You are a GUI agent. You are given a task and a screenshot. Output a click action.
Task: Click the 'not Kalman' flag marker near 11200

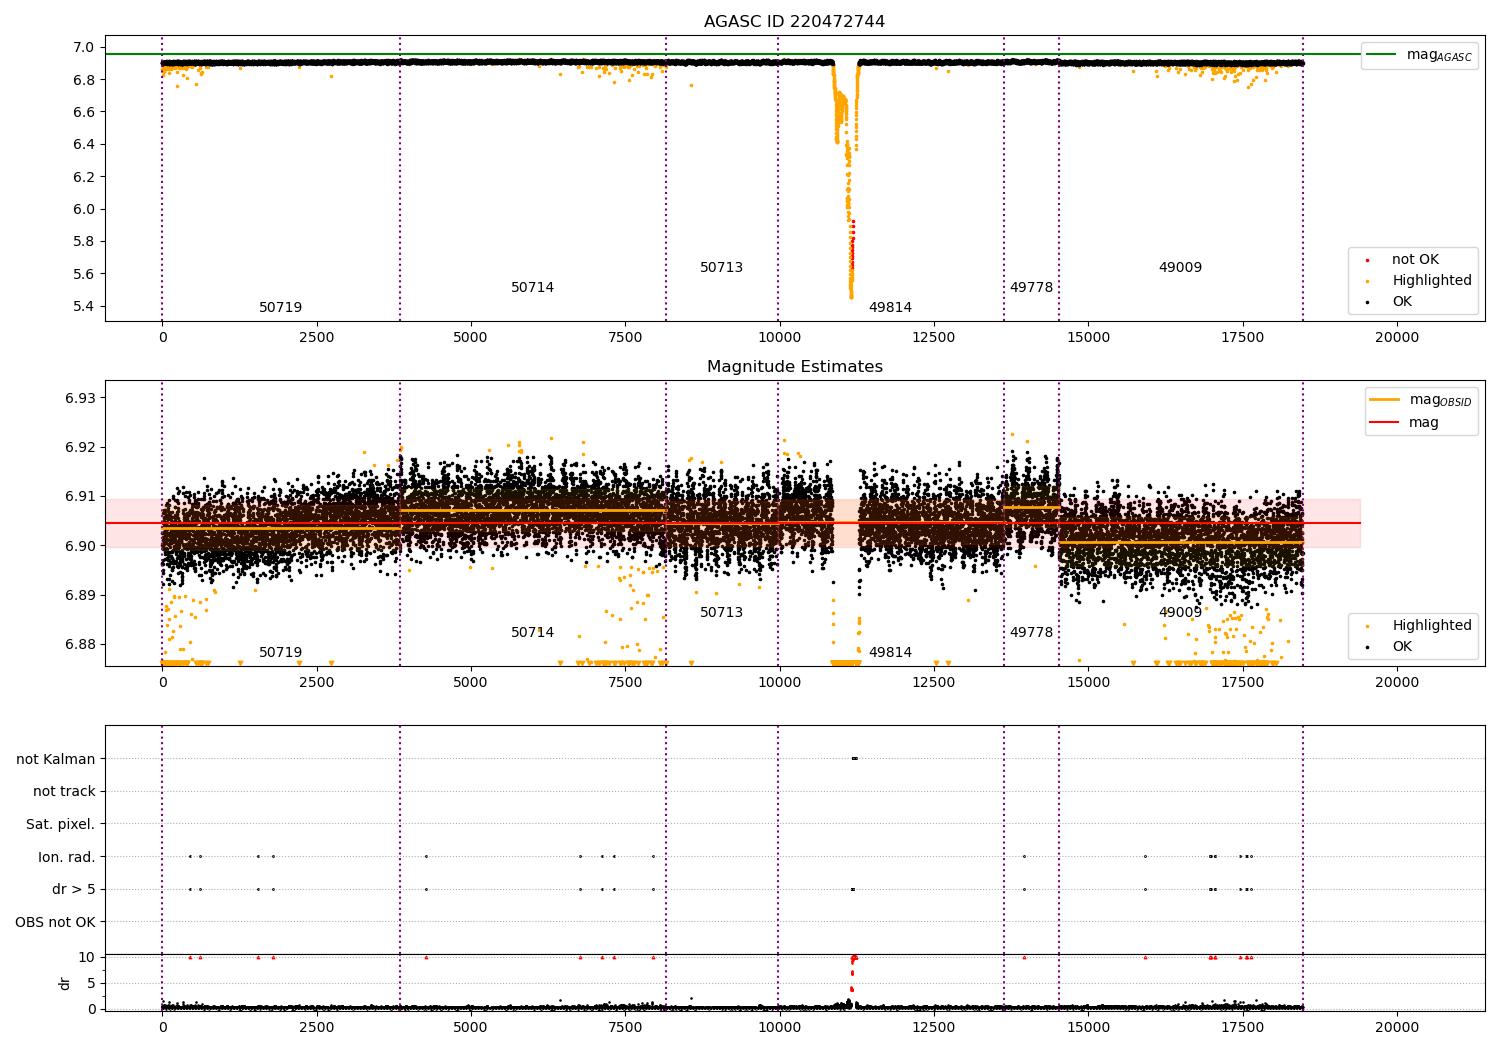pyautogui.click(x=854, y=759)
